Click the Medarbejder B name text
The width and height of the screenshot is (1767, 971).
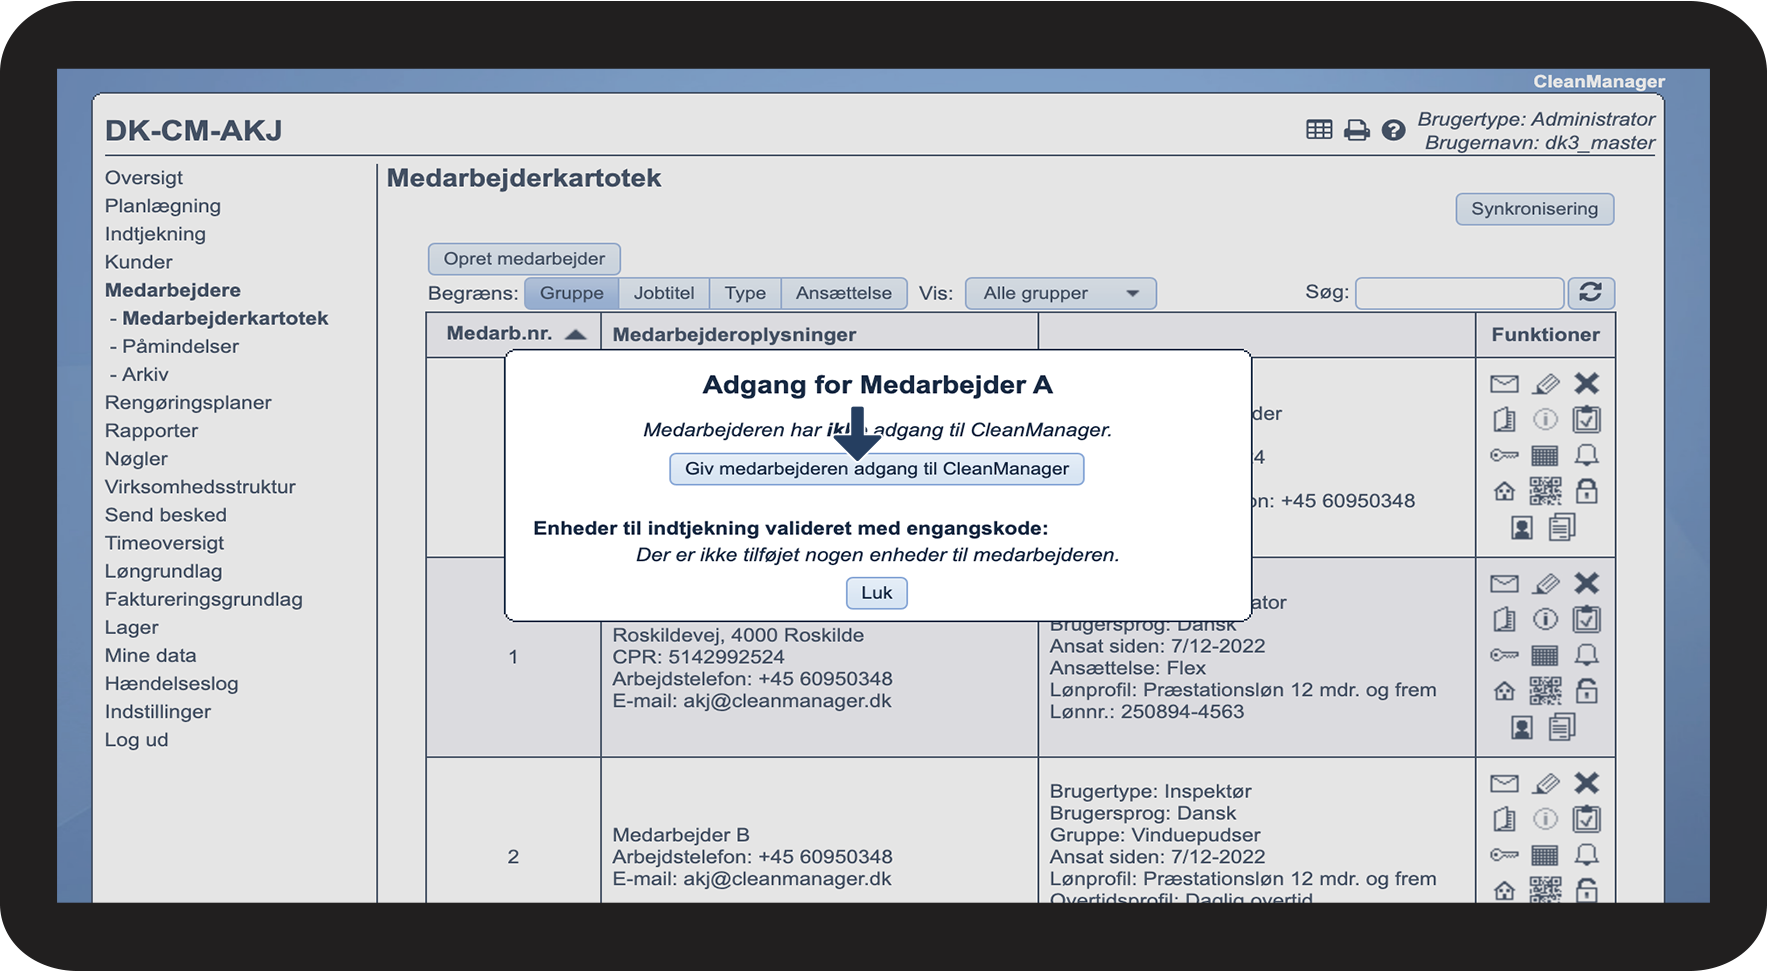(x=681, y=834)
